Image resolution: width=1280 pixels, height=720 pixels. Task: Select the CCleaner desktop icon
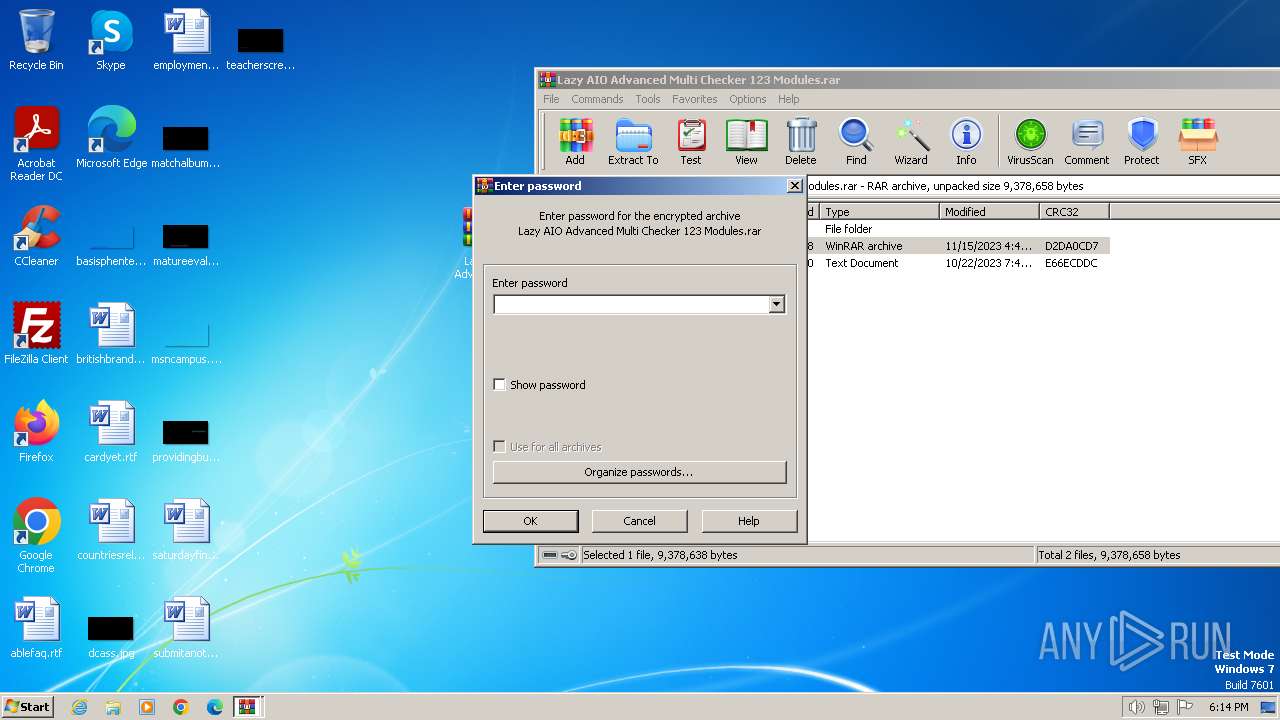[36, 236]
